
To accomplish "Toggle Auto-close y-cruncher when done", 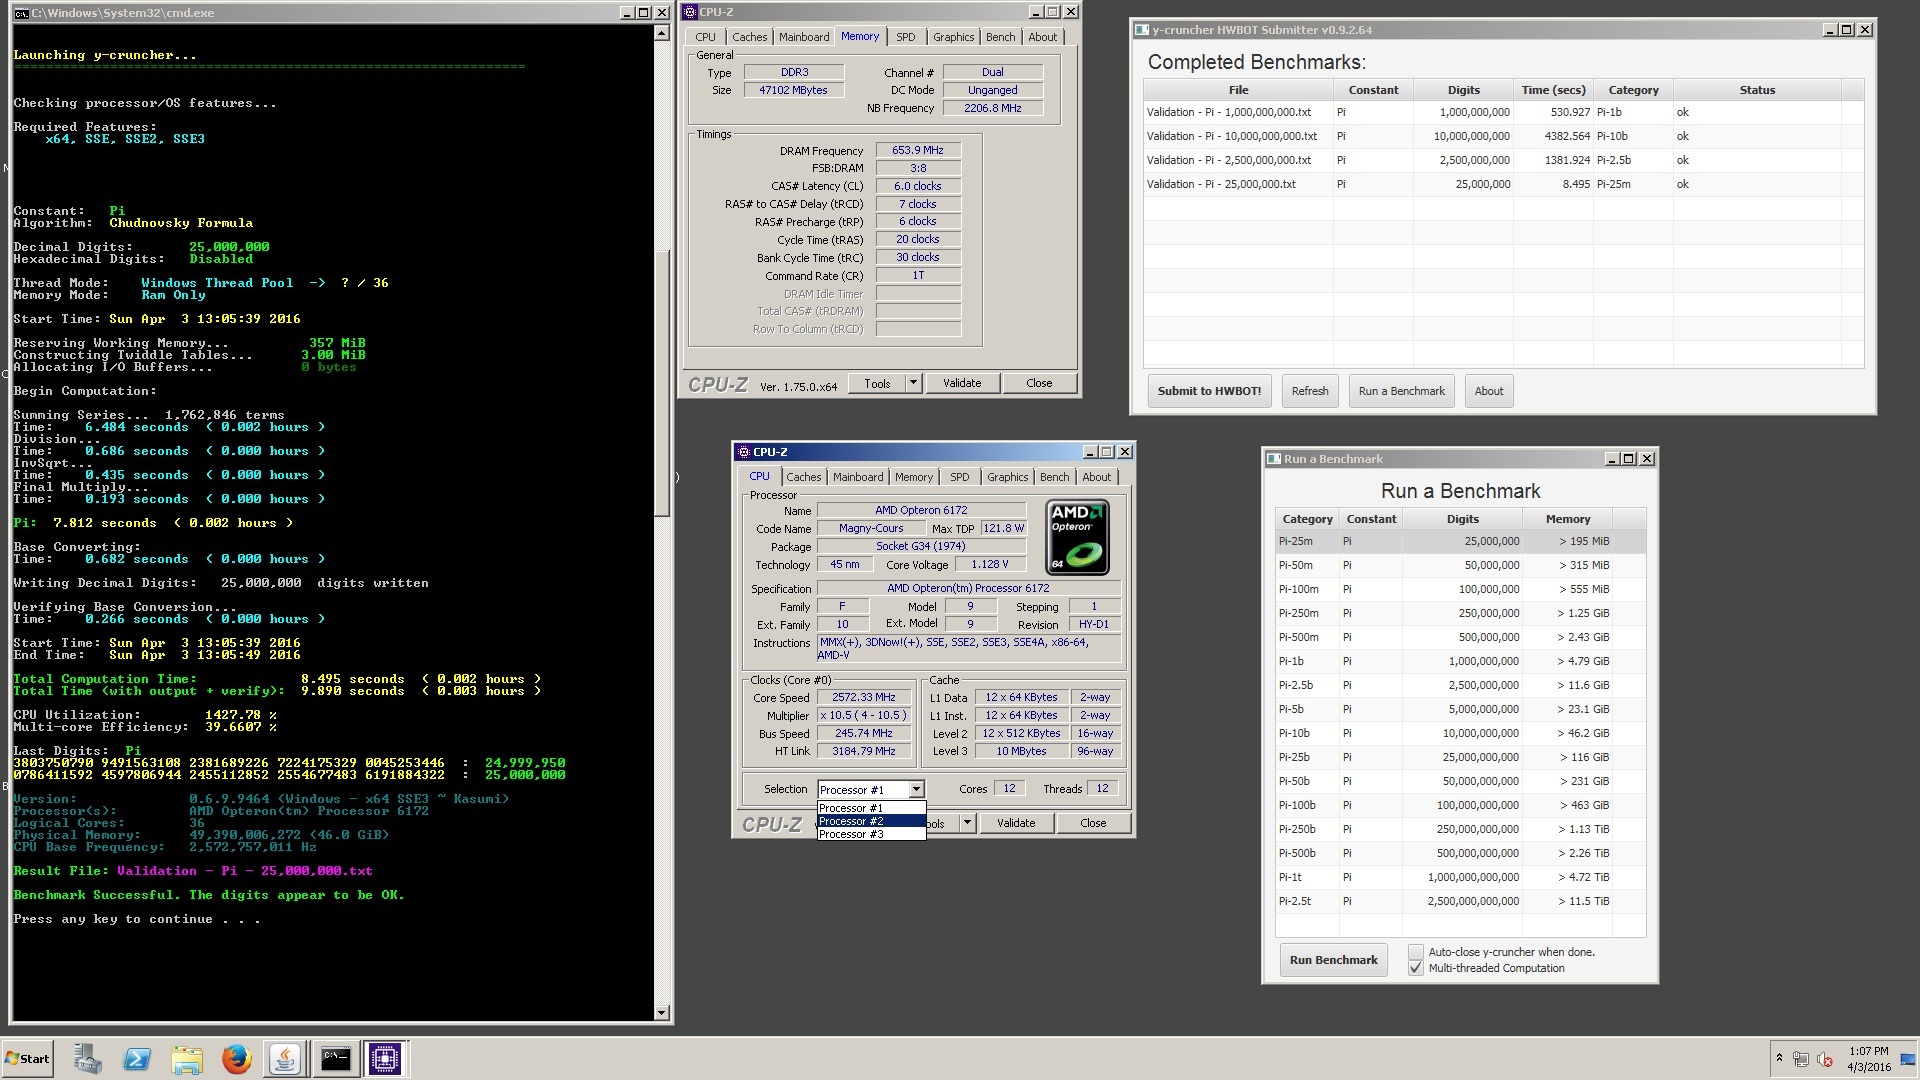I will point(1415,952).
